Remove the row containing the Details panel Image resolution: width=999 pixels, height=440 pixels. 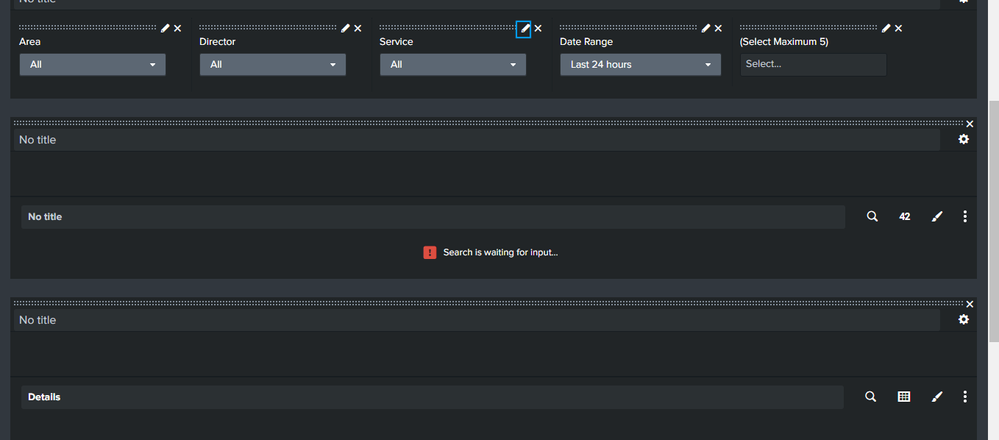(x=969, y=304)
